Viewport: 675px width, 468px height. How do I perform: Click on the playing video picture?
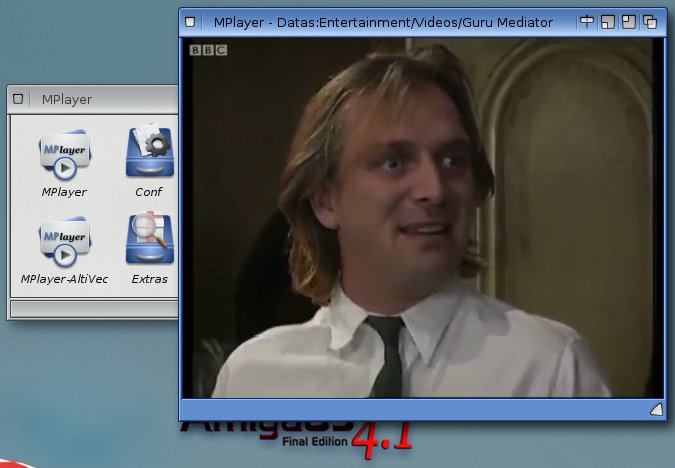pyautogui.click(x=420, y=220)
